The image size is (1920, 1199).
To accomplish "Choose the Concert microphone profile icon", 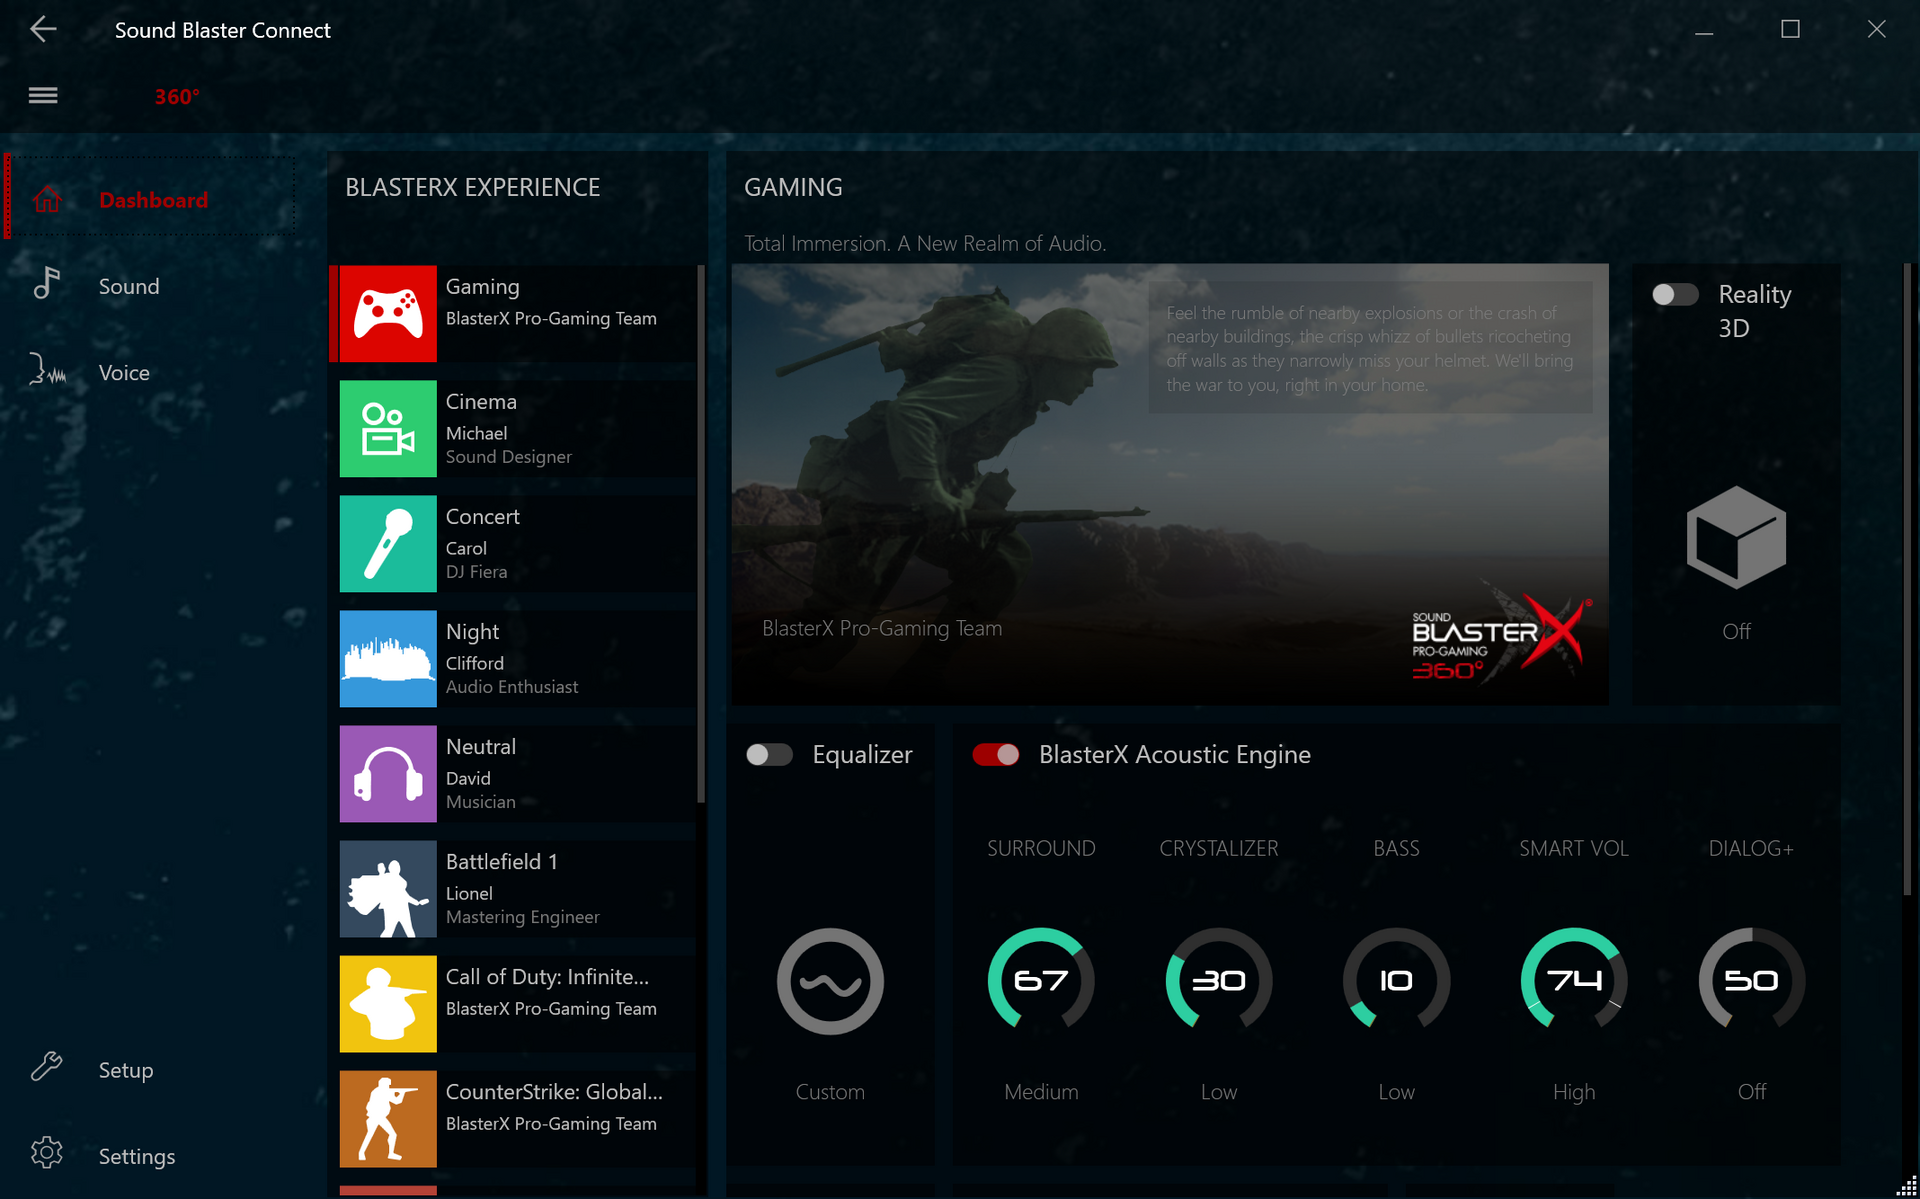I will [x=388, y=544].
